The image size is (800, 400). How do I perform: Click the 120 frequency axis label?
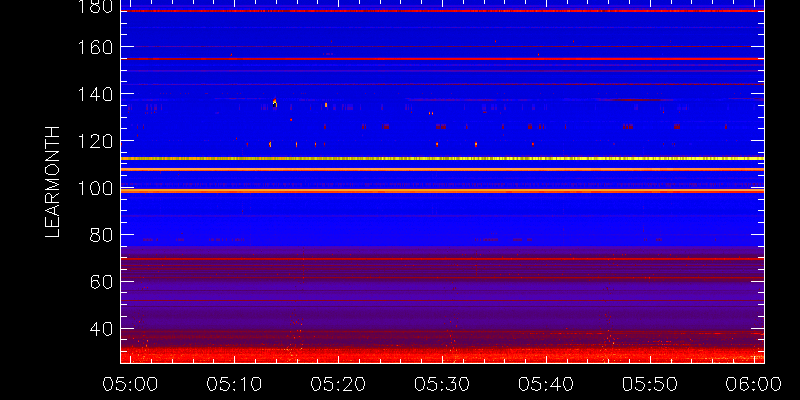[x=95, y=141]
